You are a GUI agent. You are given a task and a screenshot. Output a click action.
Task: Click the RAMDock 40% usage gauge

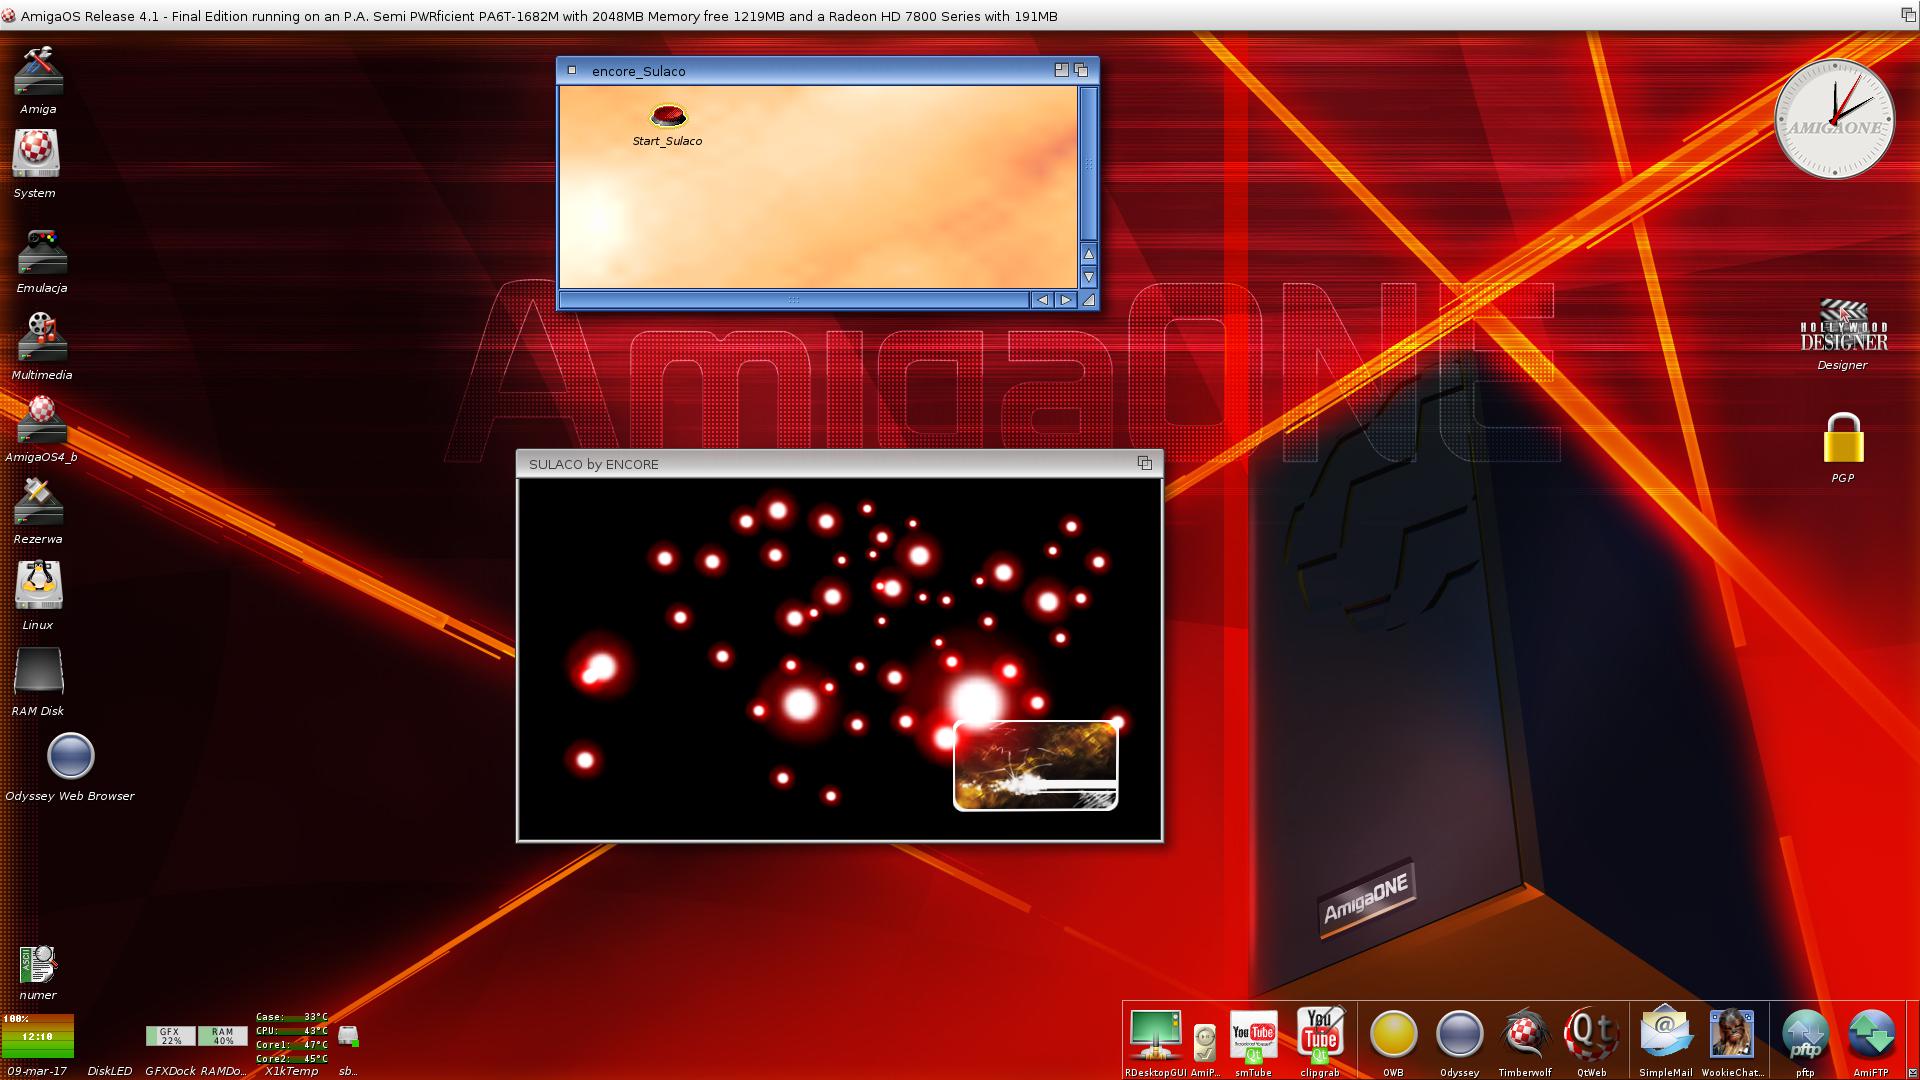tap(222, 1036)
